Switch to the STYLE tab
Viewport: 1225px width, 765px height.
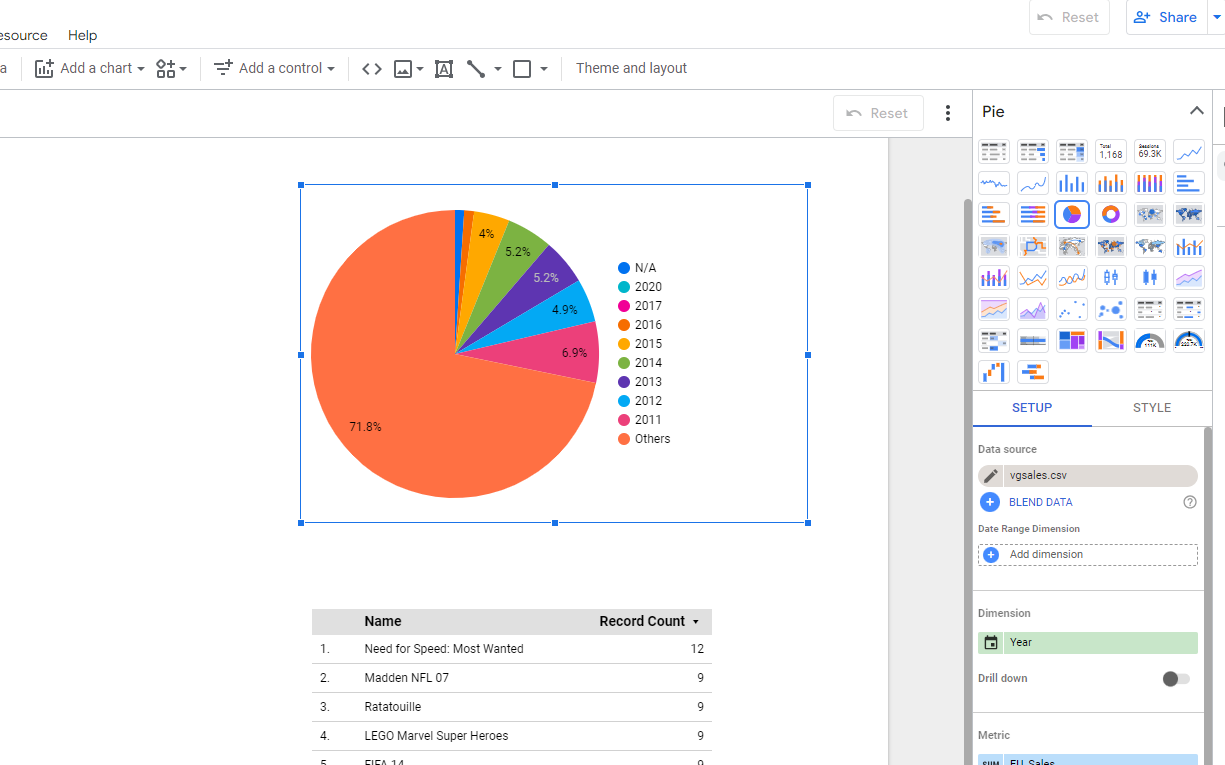click(x=1151, y=408)
